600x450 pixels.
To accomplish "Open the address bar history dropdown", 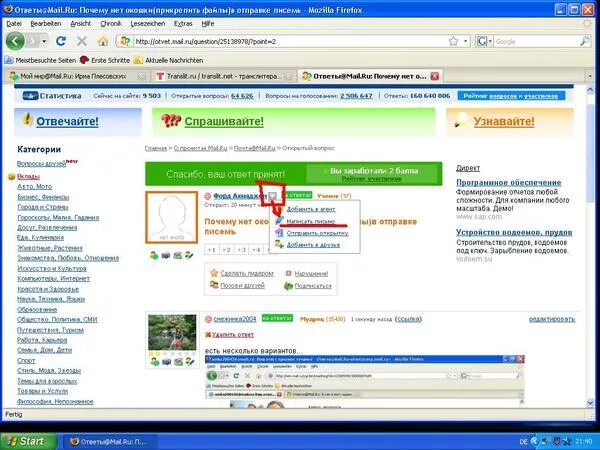I will (466, 41).
